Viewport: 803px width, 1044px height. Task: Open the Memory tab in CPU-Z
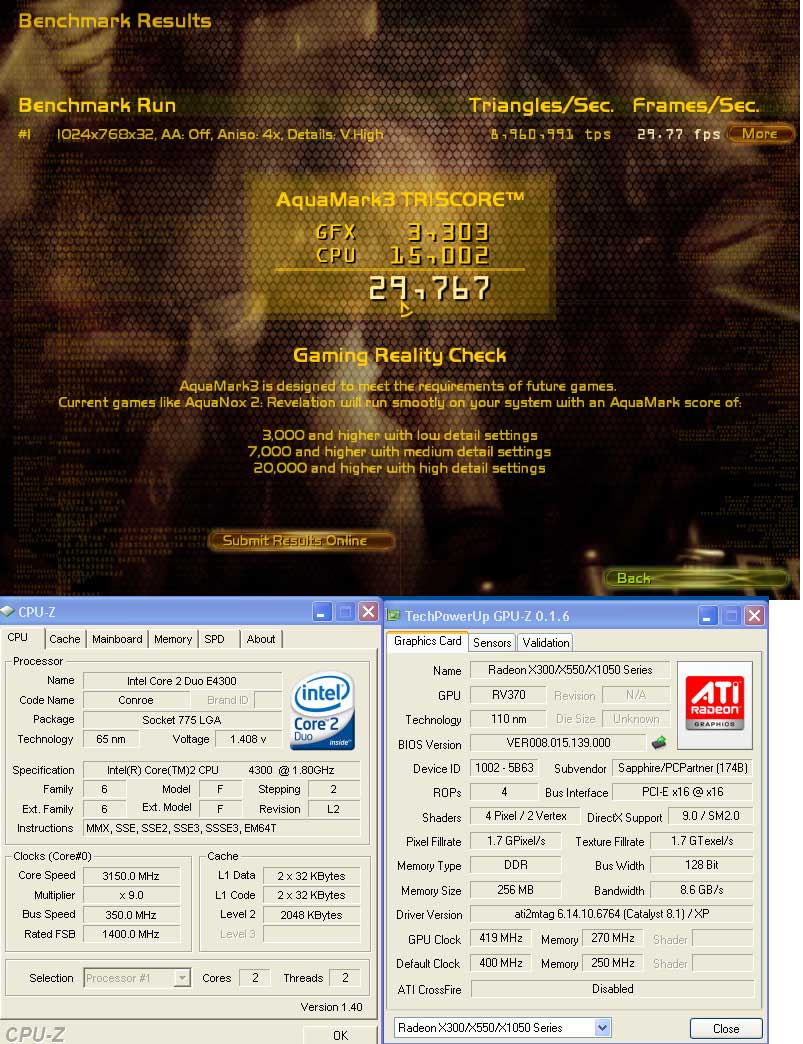[173, 639]
